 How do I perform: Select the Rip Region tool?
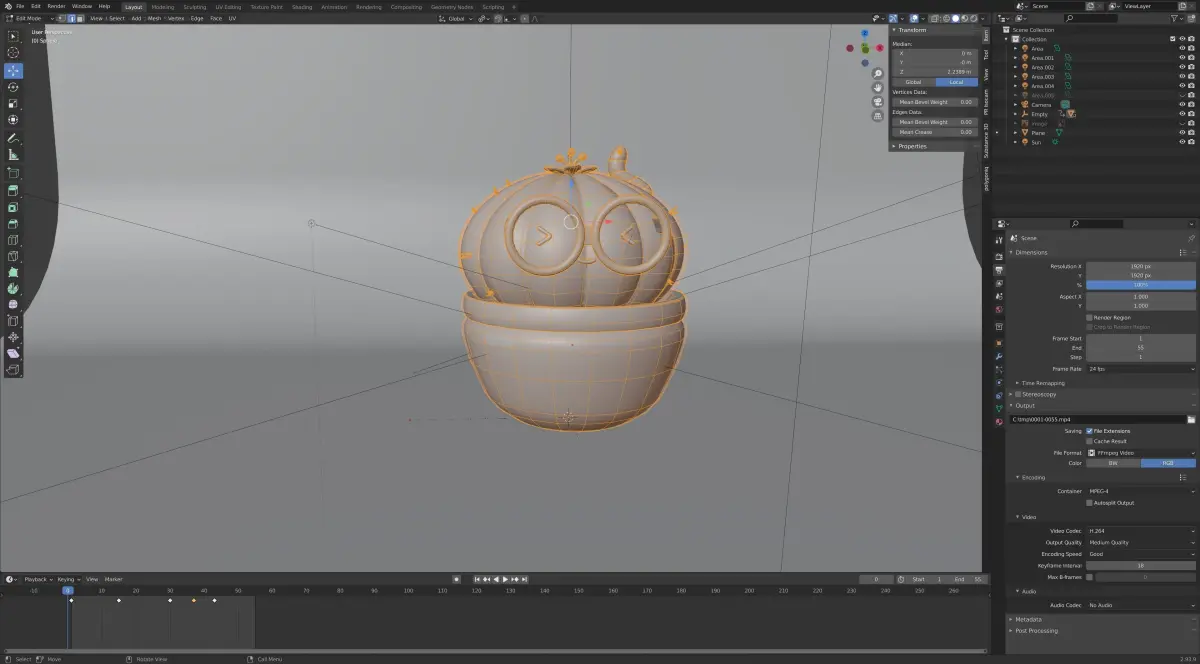13,369
